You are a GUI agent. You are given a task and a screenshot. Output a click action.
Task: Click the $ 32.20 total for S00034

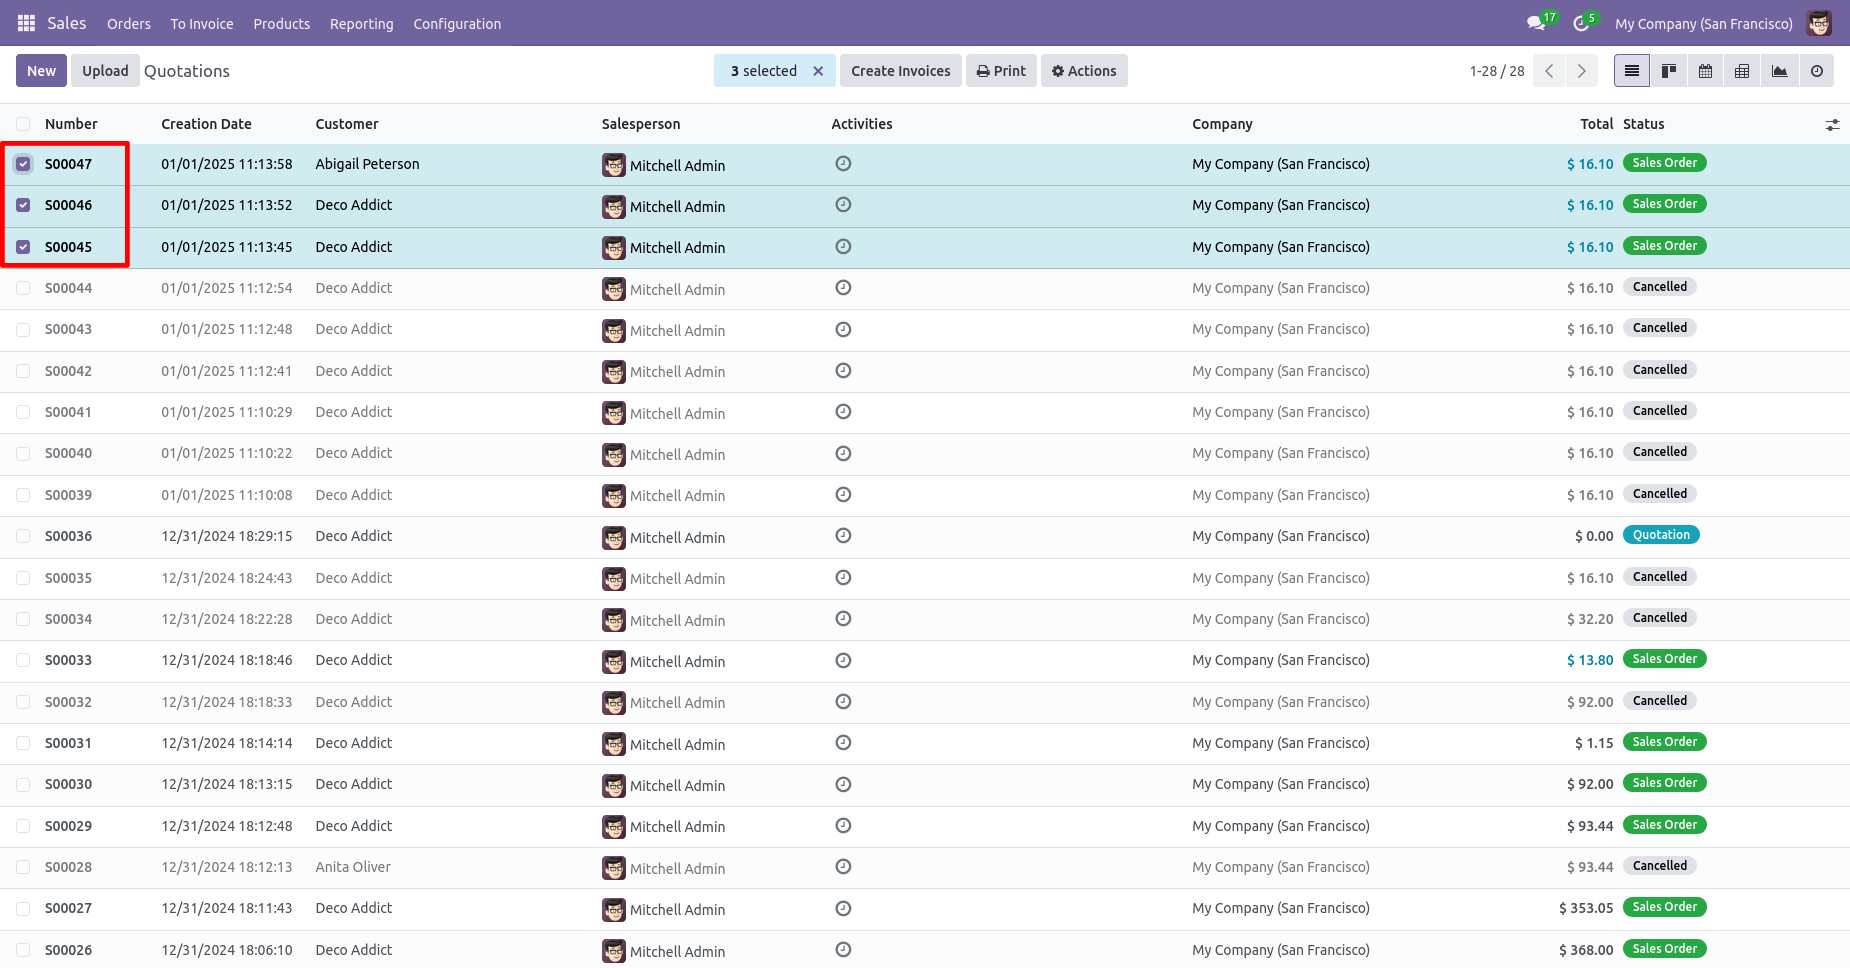1590,619
